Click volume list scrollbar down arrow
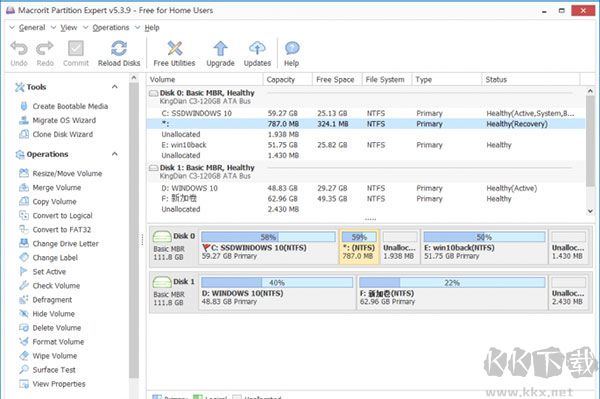This screenshot has width=600, height=399. point(590,211)
